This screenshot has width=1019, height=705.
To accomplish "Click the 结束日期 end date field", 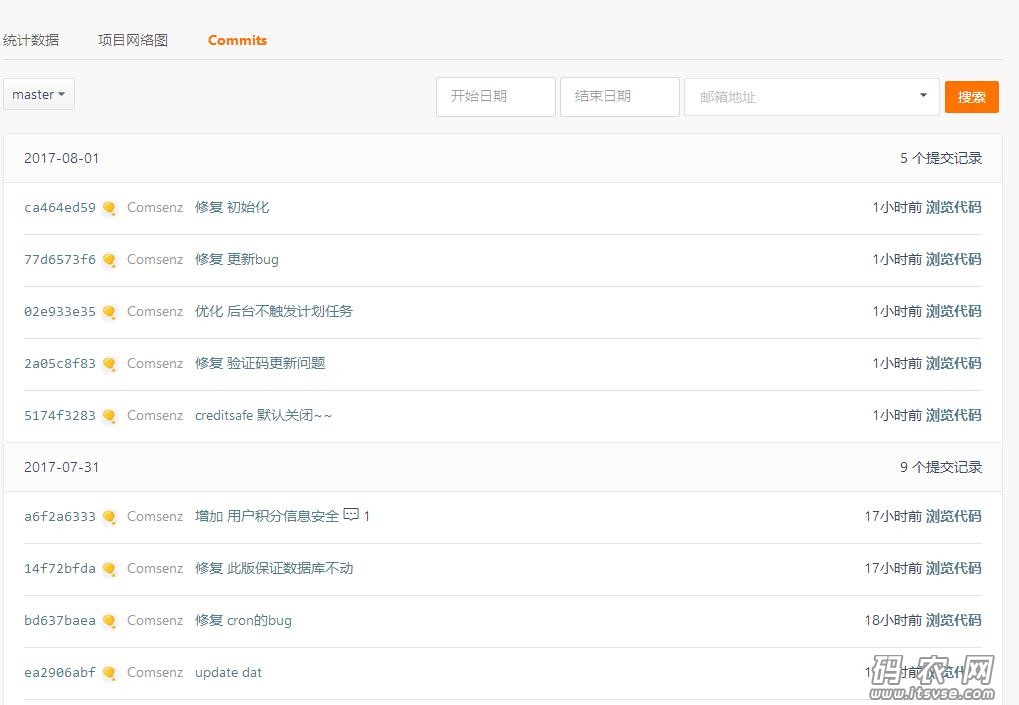I will point(620,97).
